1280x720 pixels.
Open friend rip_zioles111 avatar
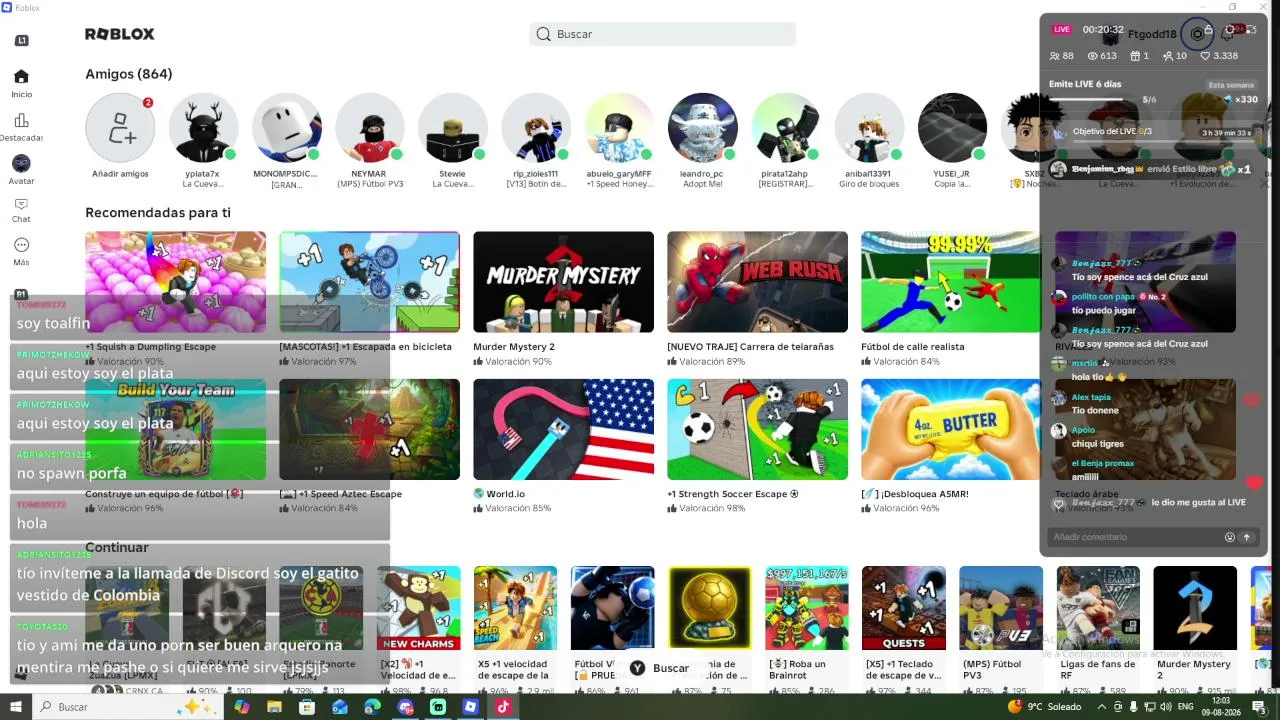536,128
